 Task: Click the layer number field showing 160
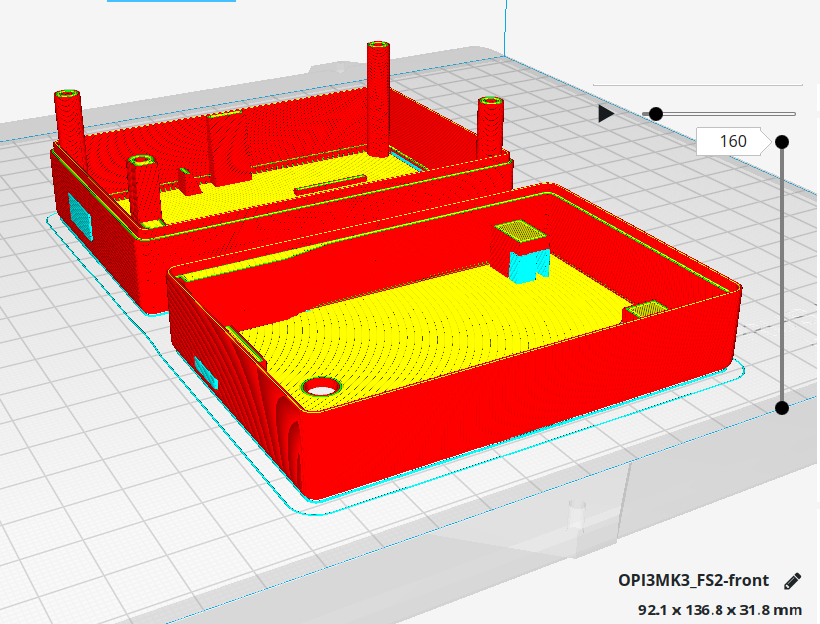point(733,142)
